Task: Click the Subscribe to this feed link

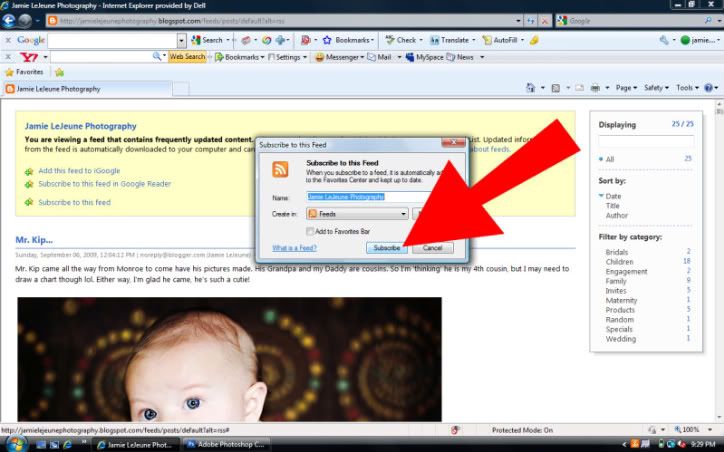Action: [74, 202]
